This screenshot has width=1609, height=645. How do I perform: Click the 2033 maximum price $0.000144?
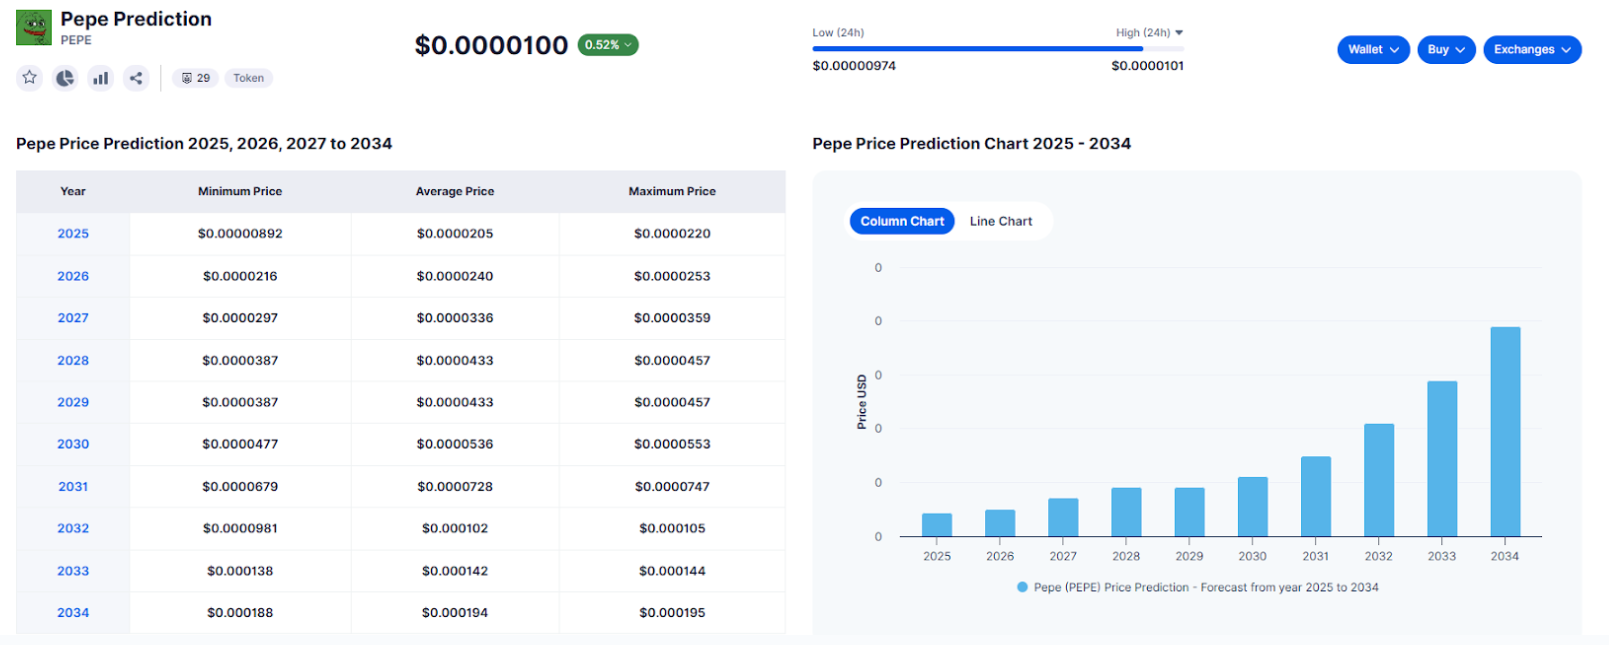tap(672, 571)
